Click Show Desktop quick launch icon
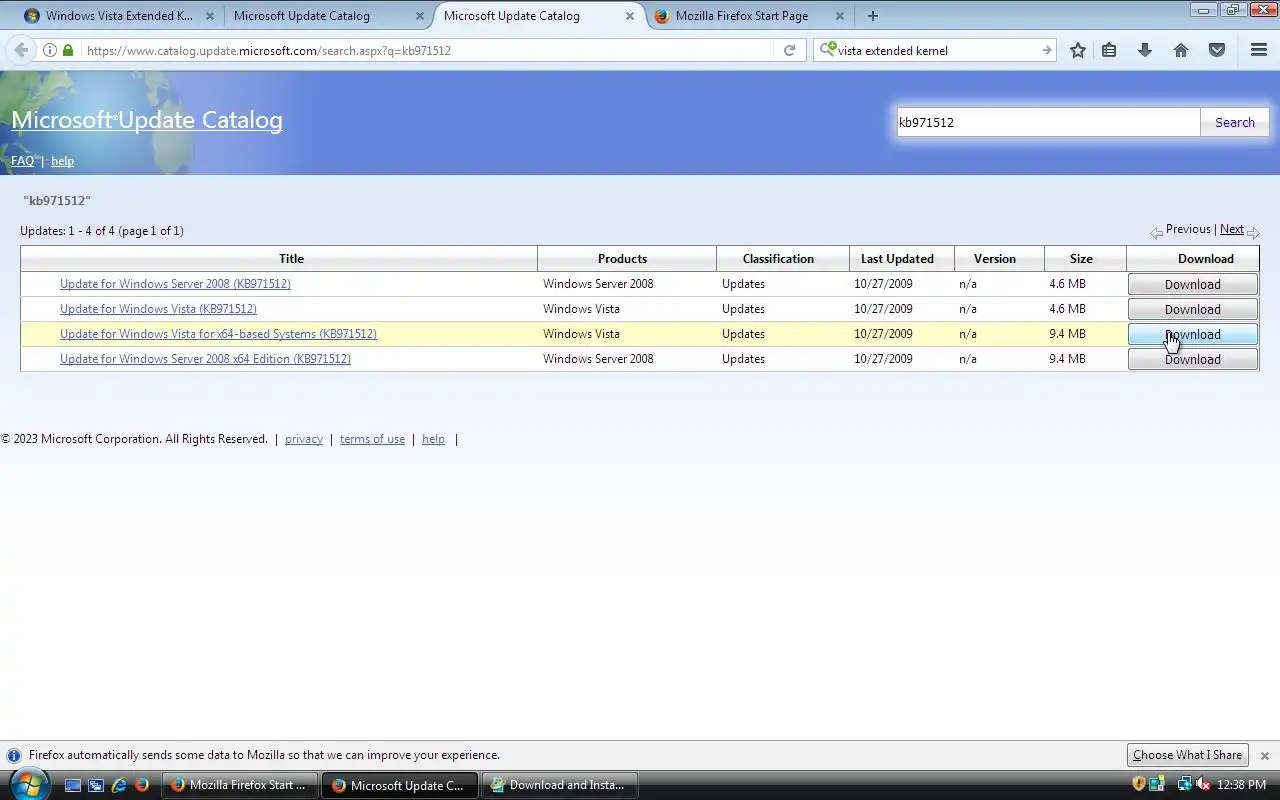The width and height of the screenshot is (1280, 800). [x=73, y=785]
